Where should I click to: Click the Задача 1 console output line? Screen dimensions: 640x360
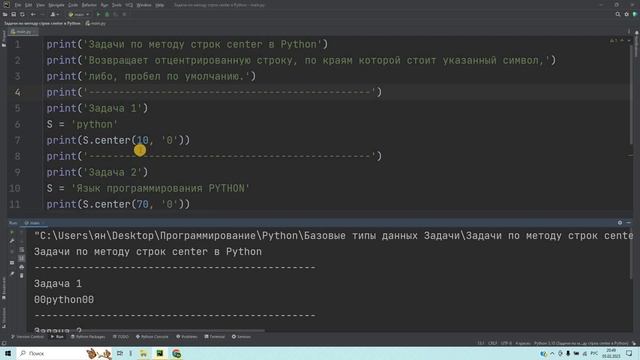tap(58, 284)
